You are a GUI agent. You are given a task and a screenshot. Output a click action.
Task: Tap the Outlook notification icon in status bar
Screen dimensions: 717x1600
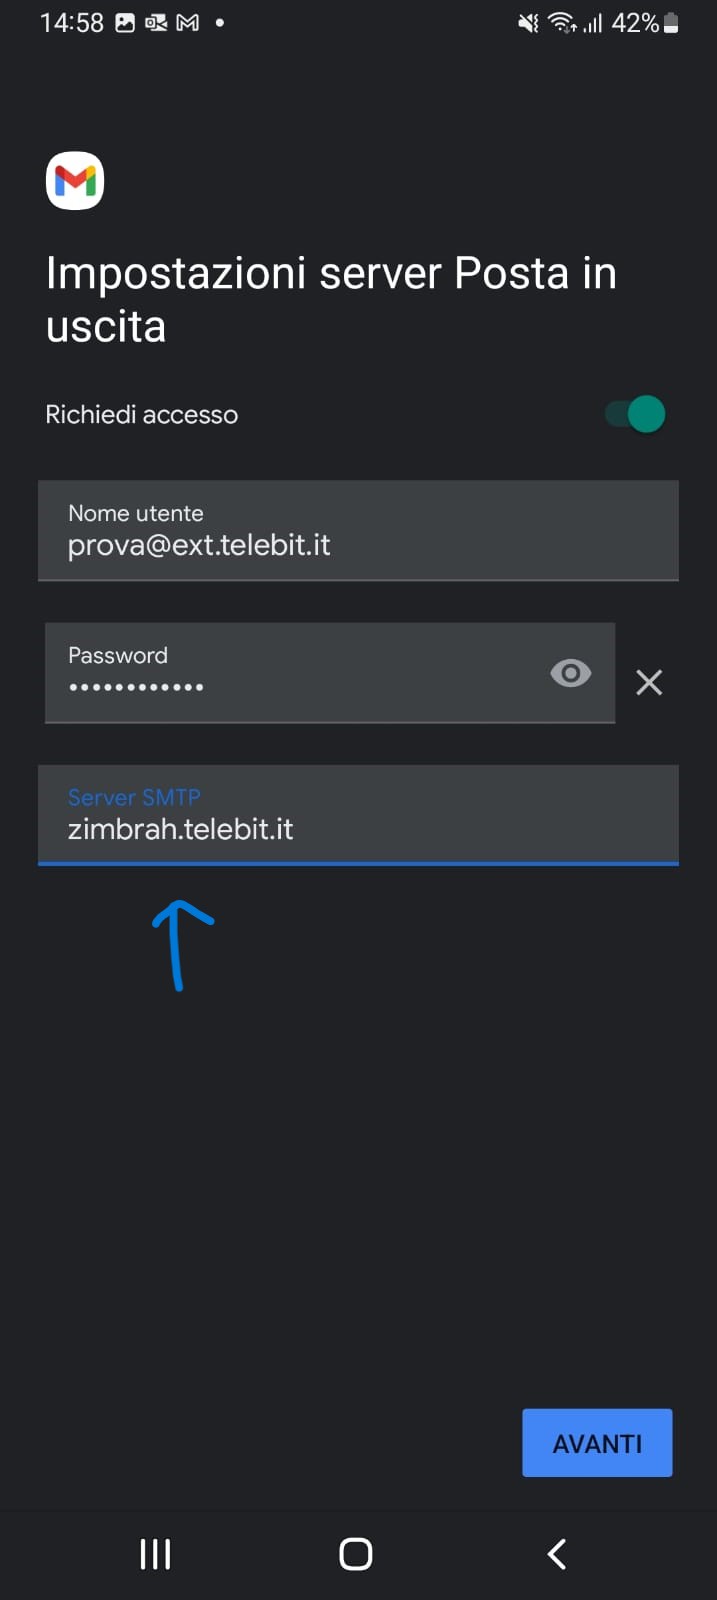[156, 23]
